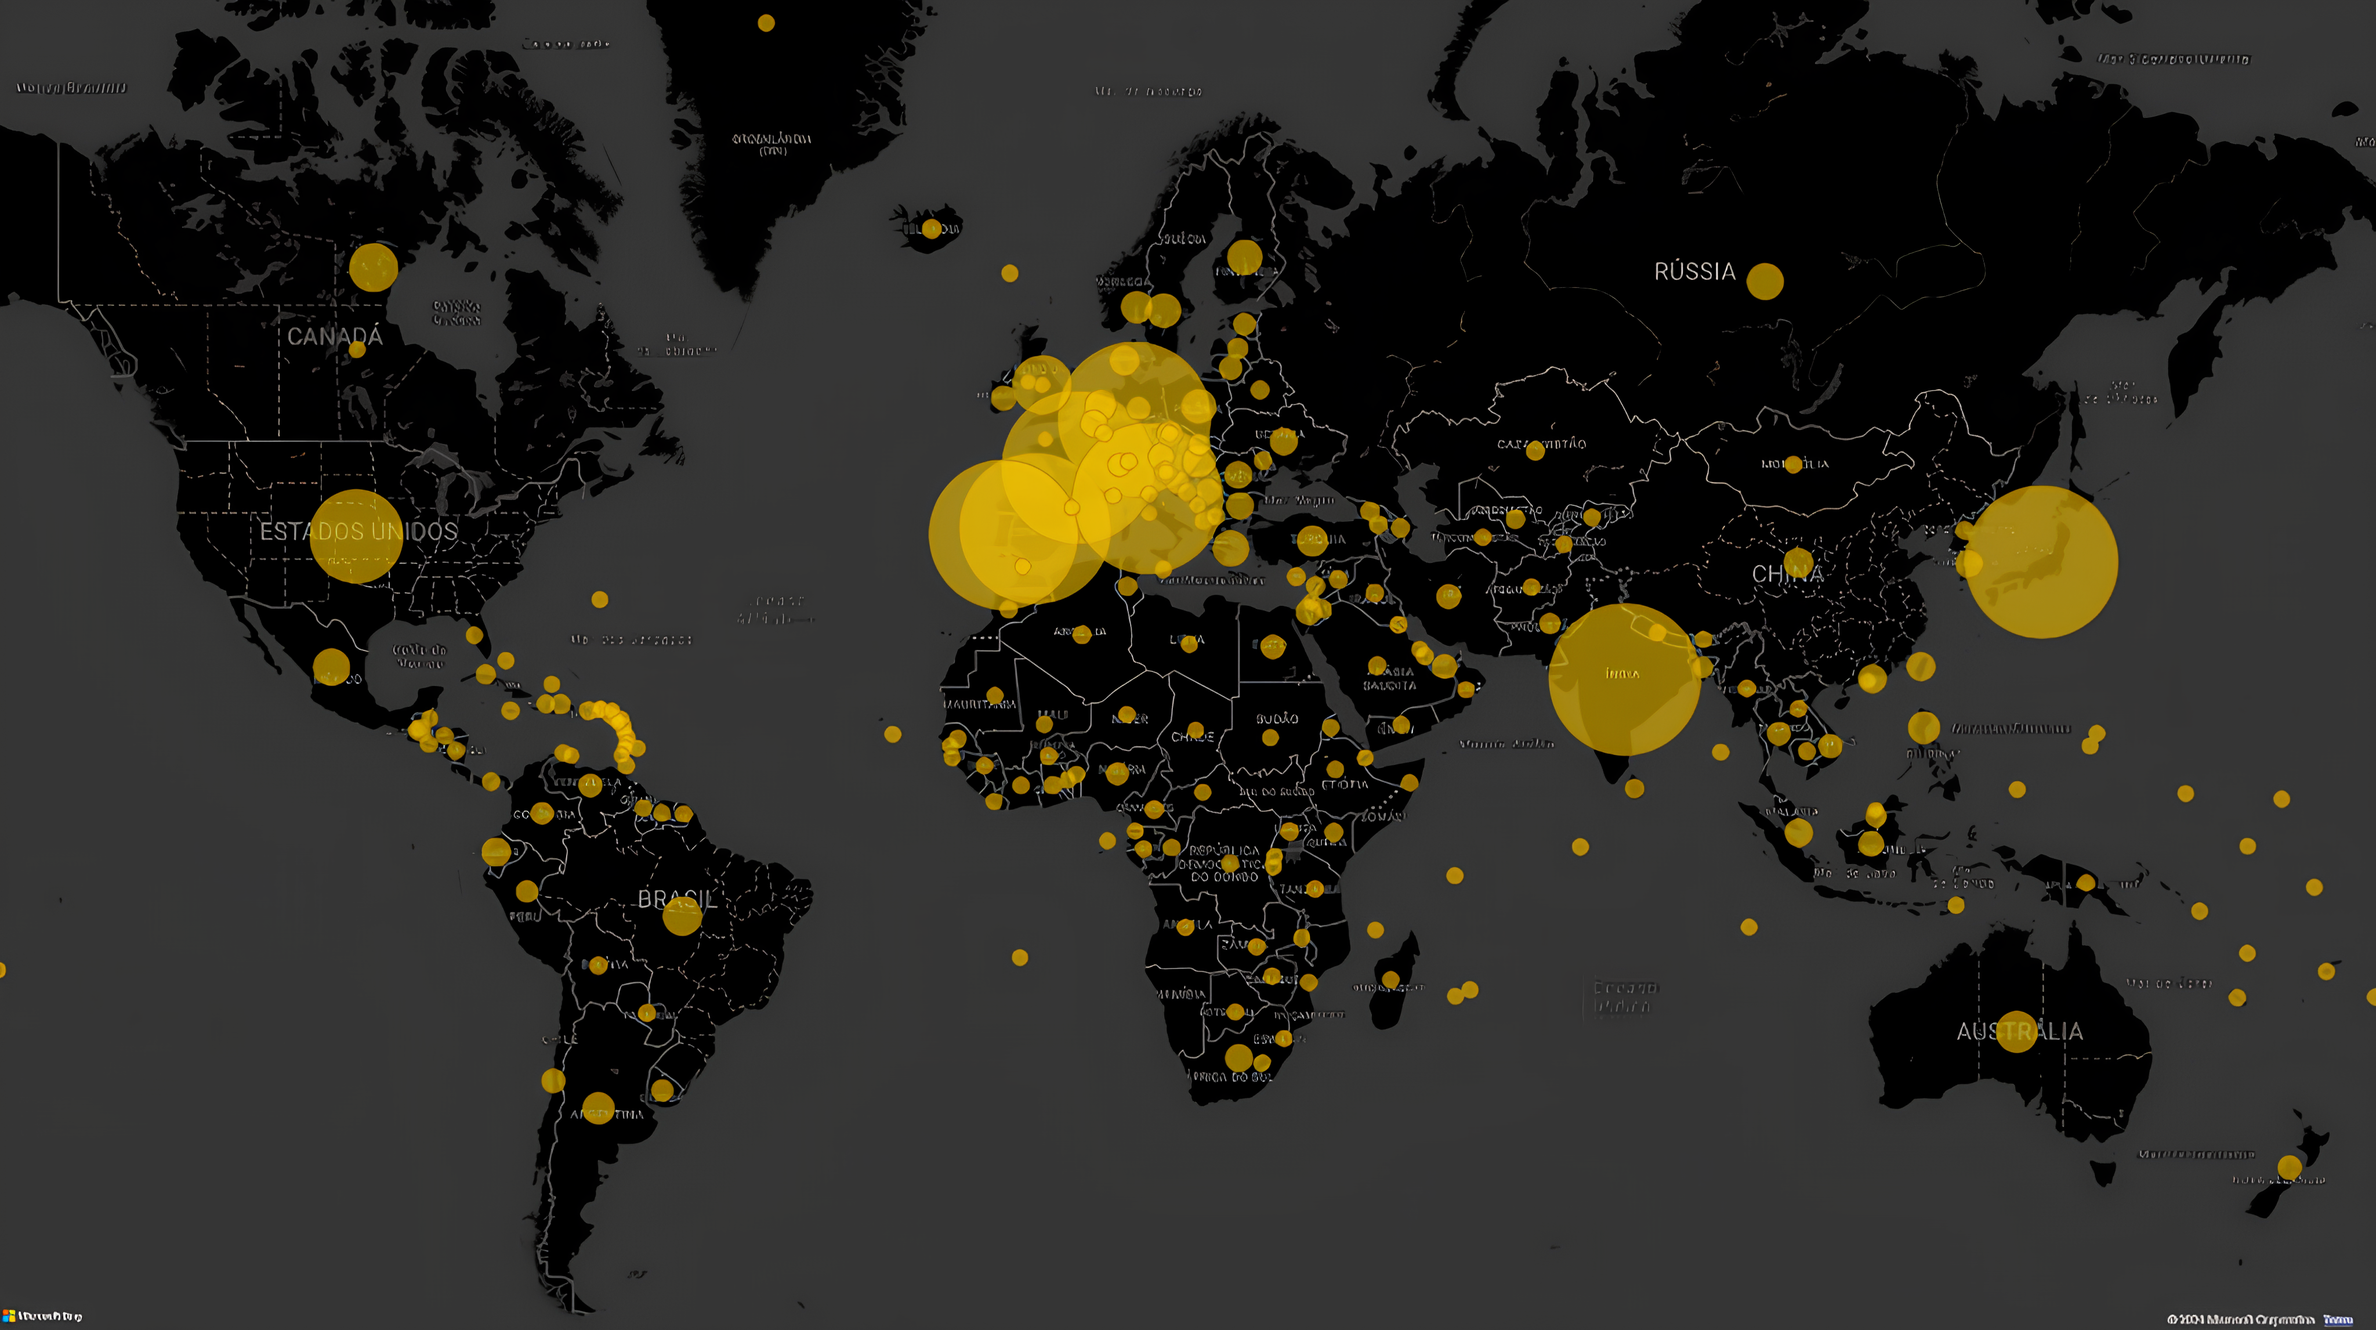Select the bubble on the Brasil label

pos(682,916)
